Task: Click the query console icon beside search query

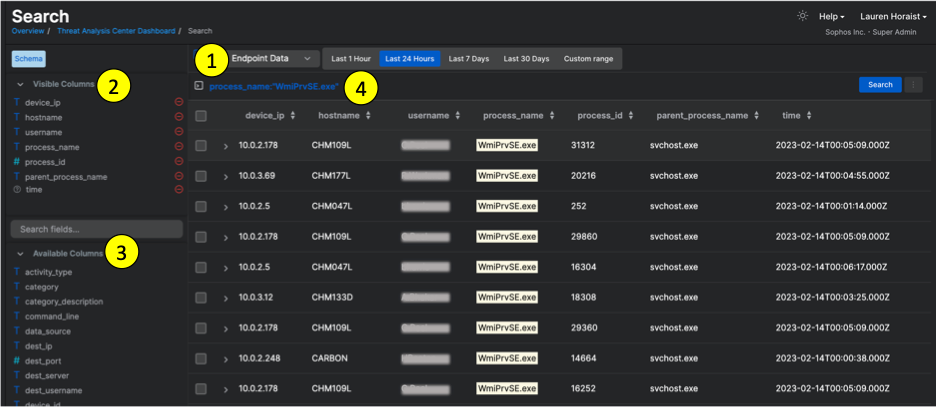Action: click(x=199, y=86)
